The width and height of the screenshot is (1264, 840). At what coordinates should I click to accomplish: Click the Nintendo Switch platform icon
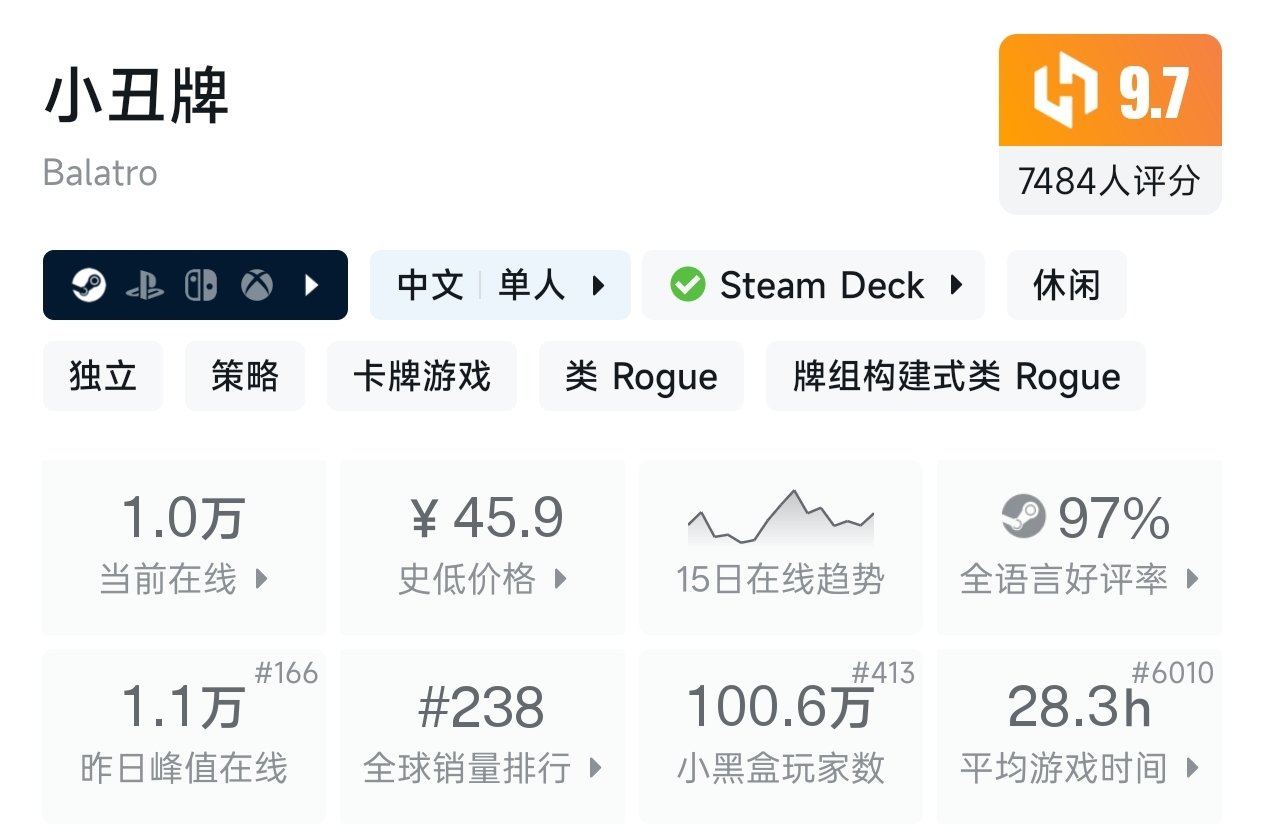point(200,286)
